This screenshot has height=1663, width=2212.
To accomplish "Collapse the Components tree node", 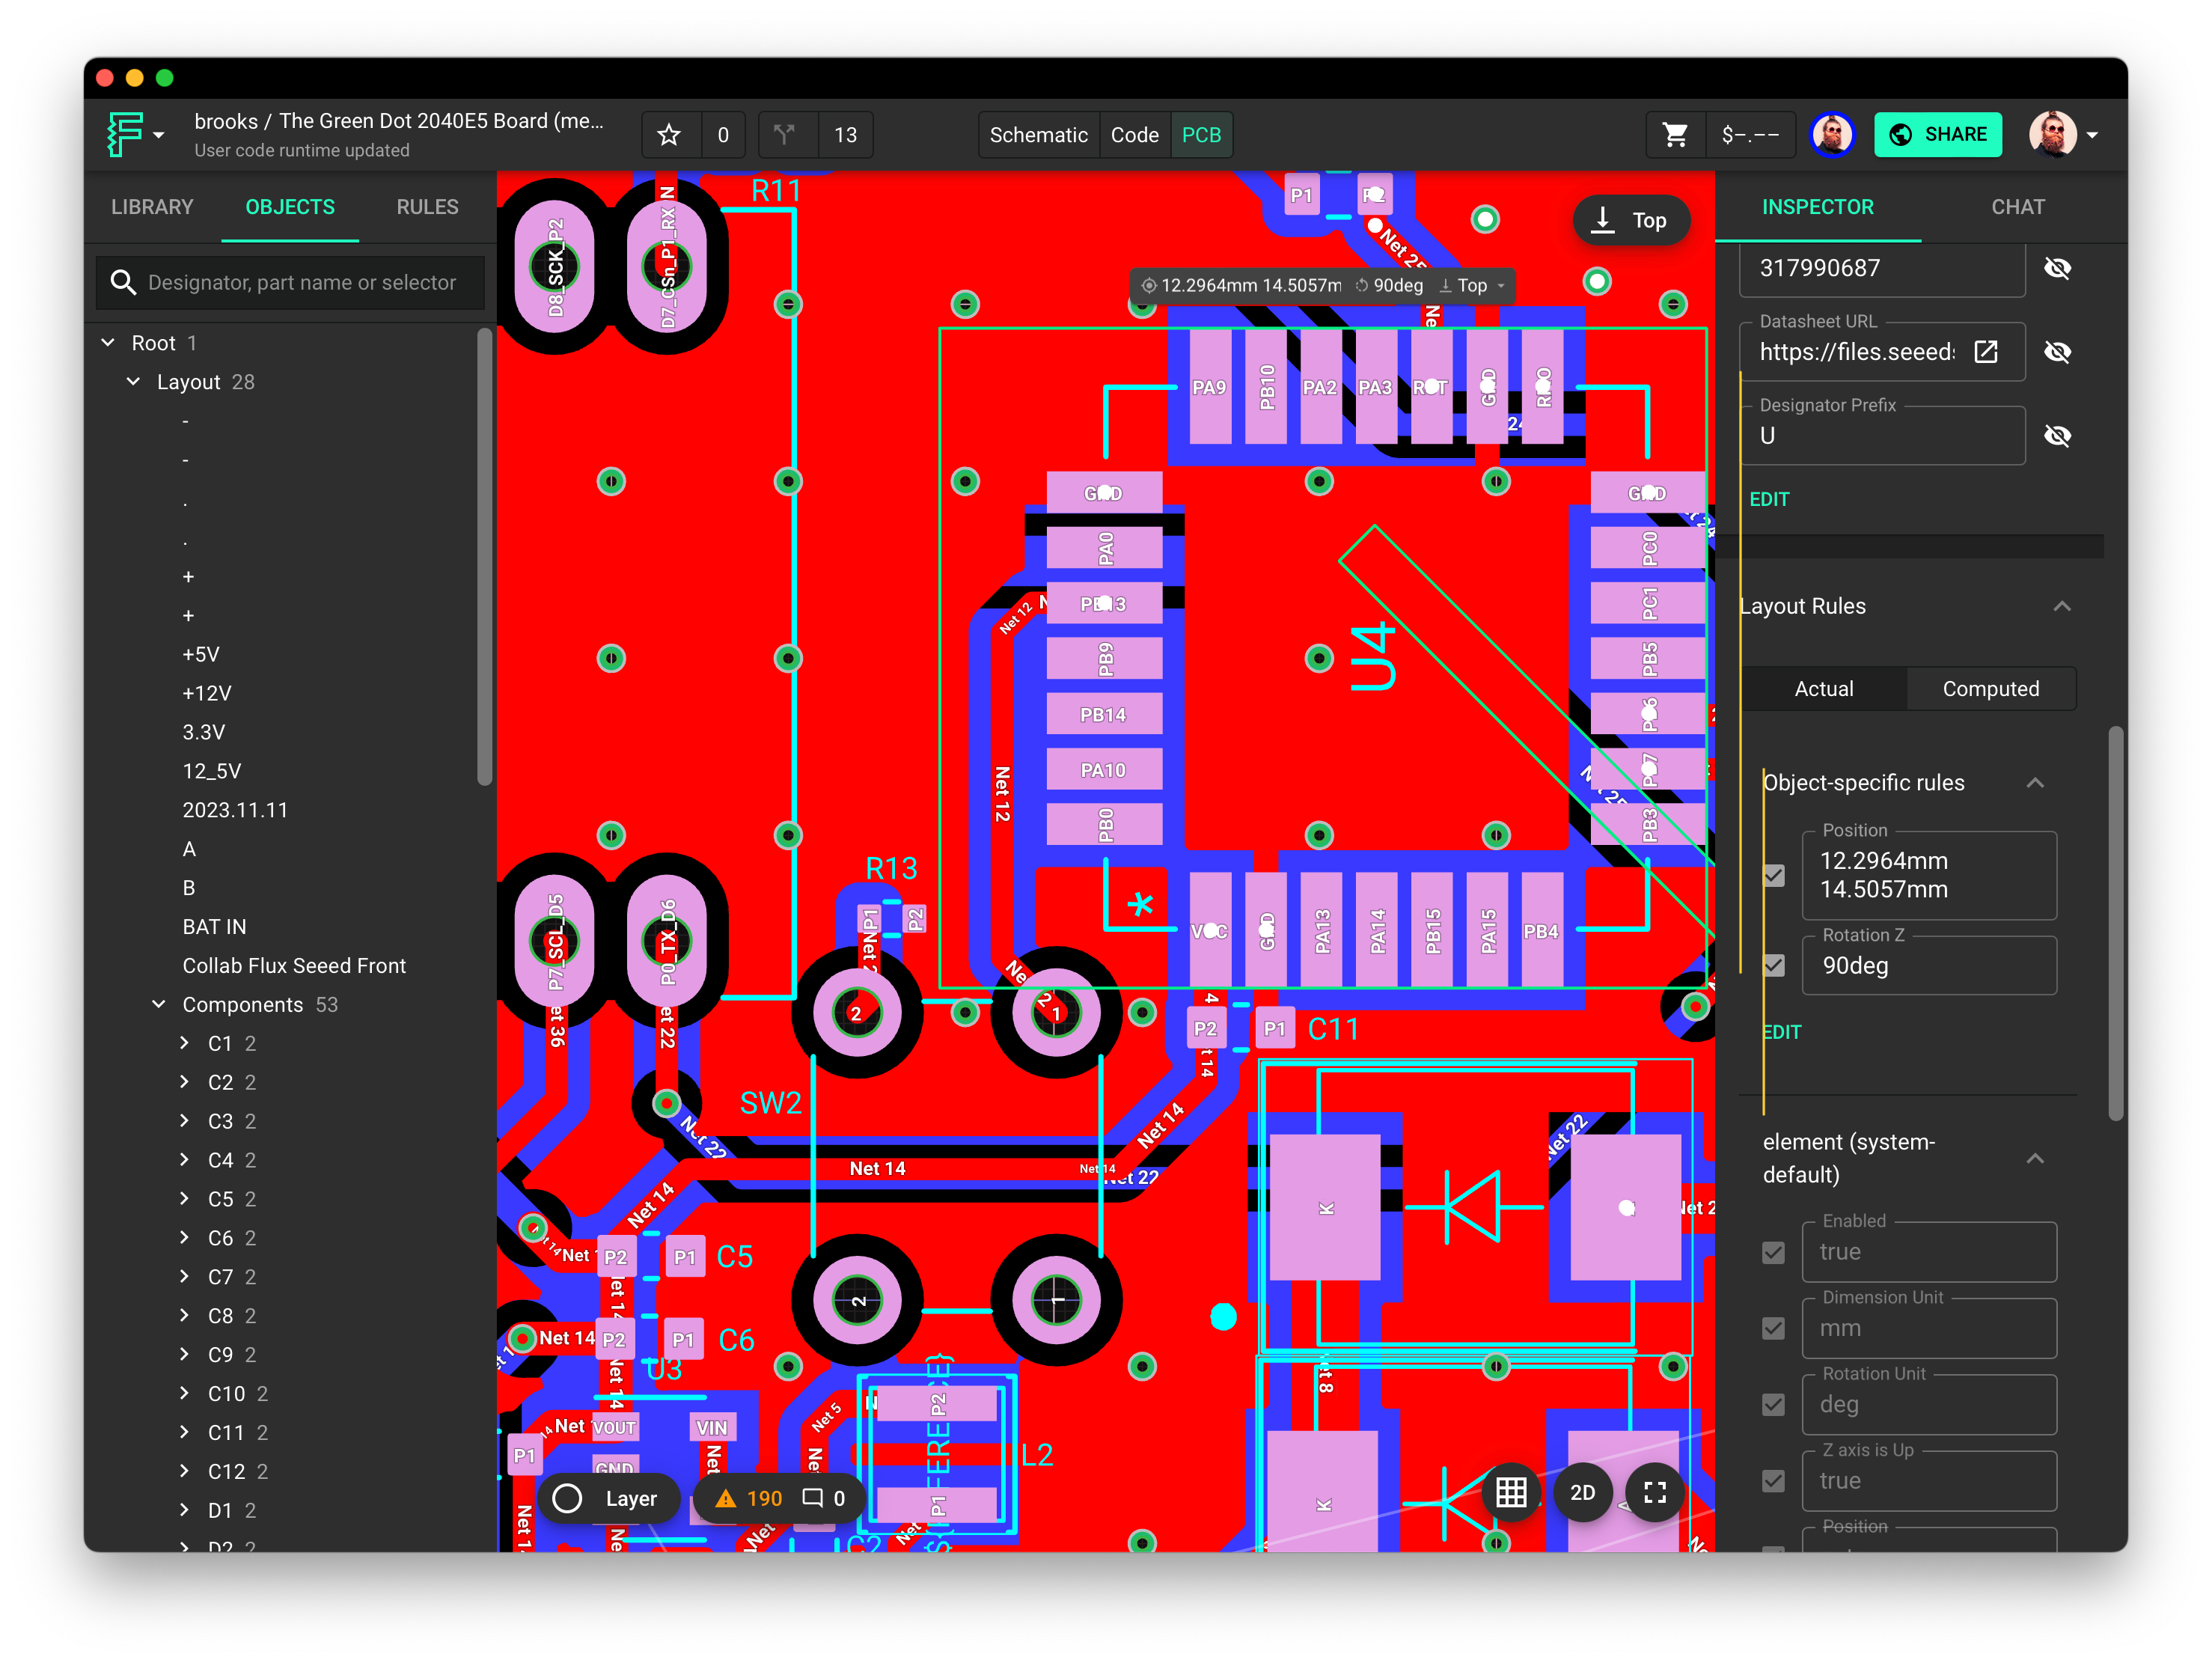I will pos(159,1005).
